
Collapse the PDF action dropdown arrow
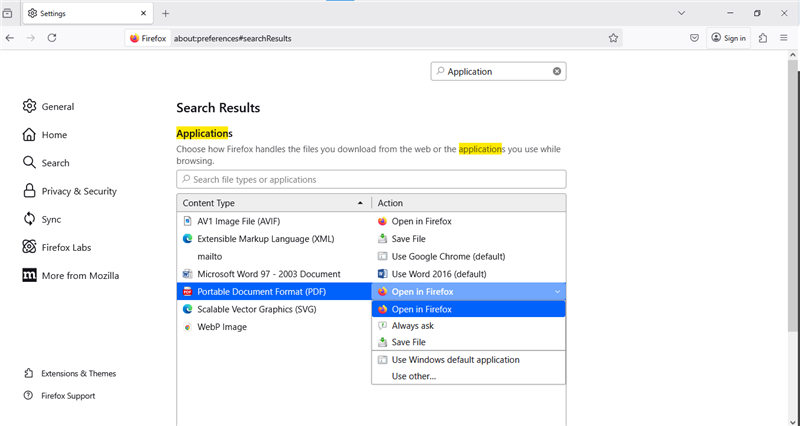[x=557, y=292]
